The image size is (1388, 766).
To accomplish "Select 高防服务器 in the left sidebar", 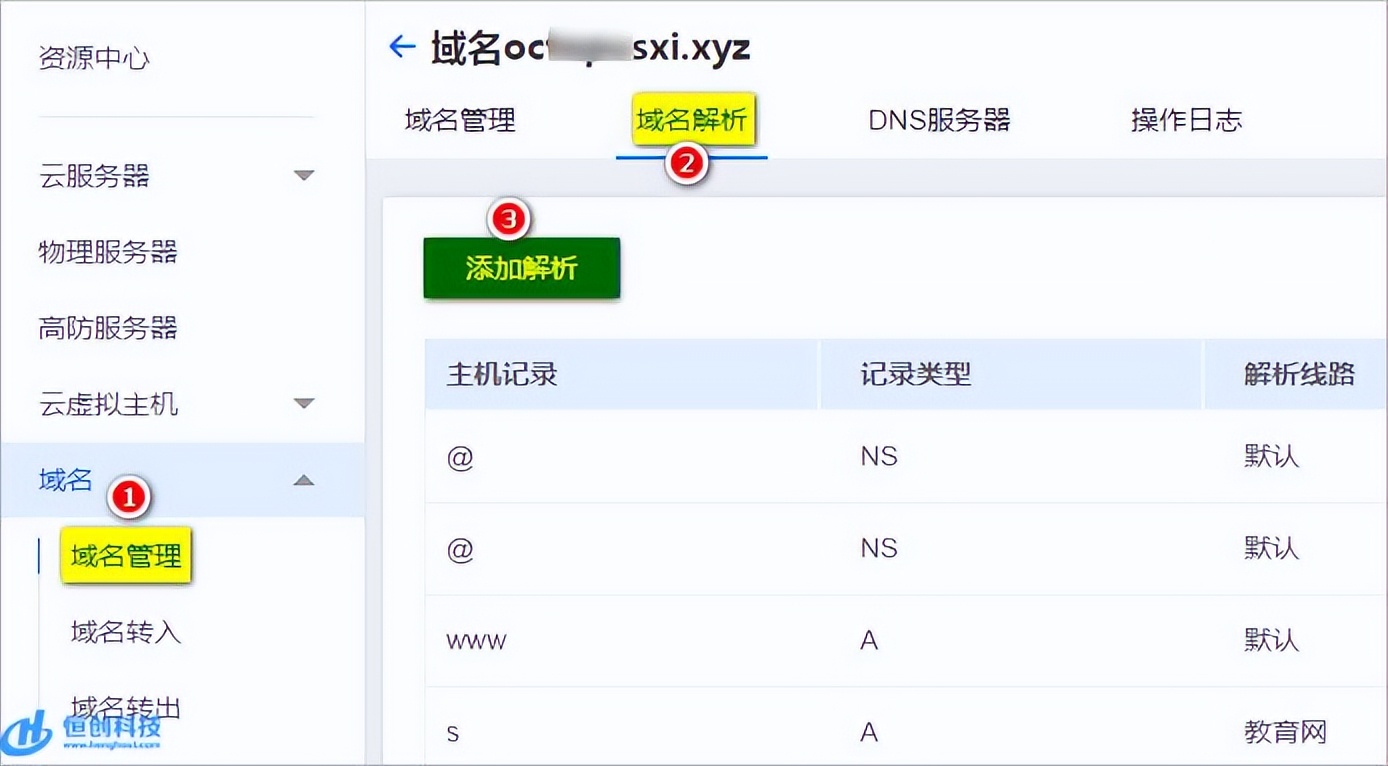I will click(x=110, y=328).
